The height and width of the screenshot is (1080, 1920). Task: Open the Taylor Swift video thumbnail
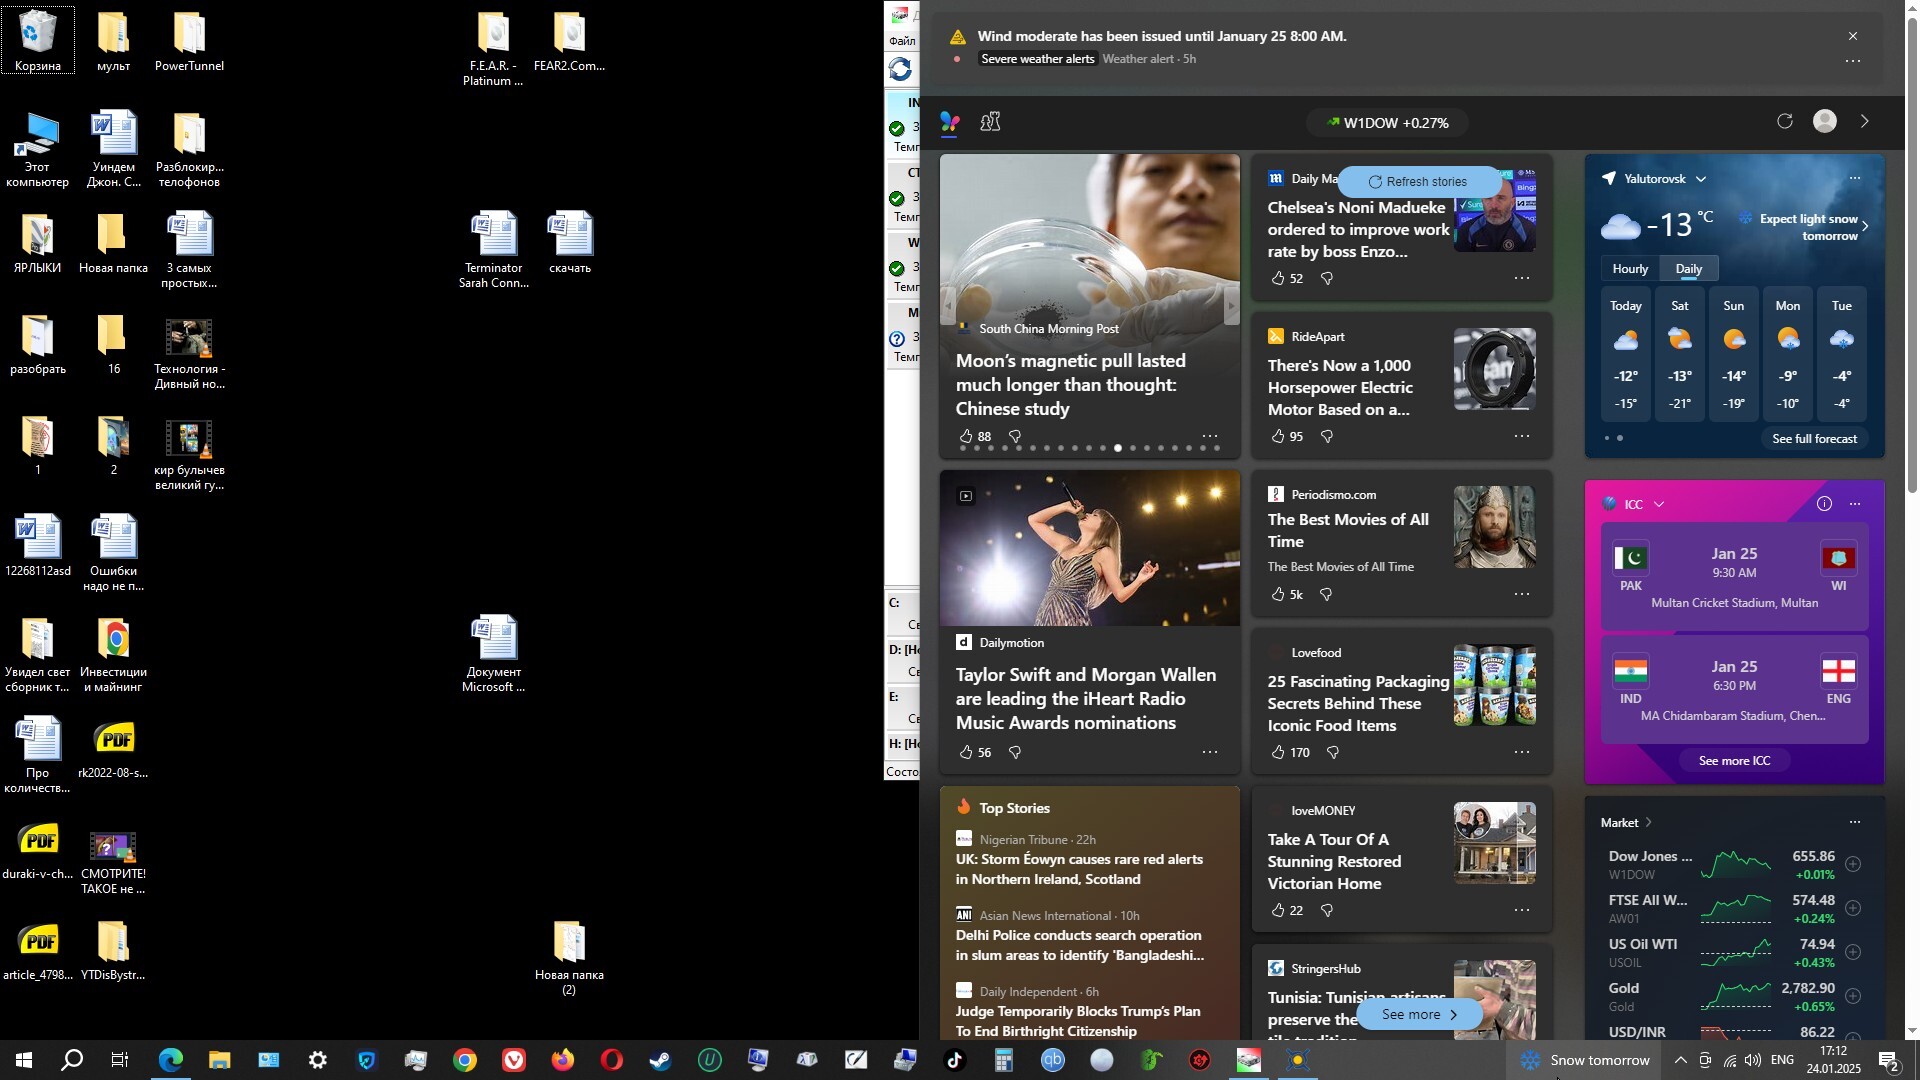click(1090, 548)
